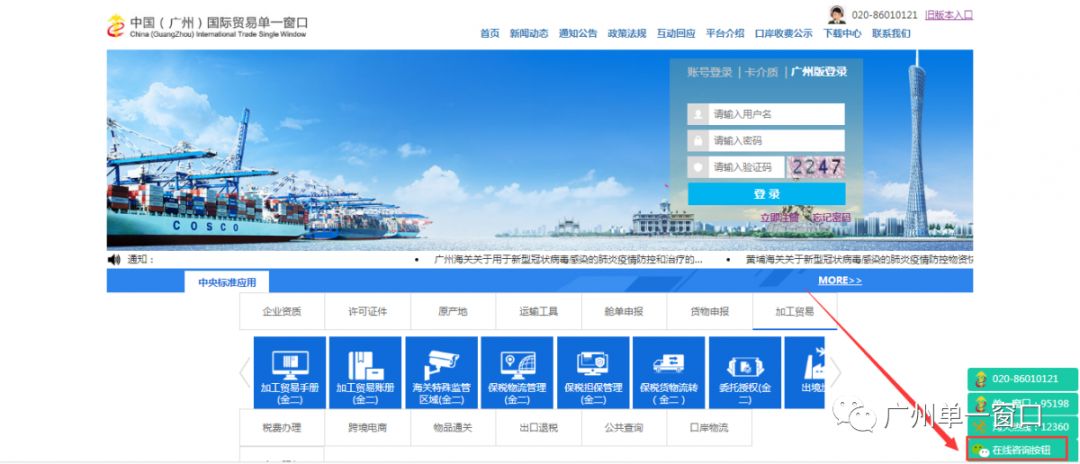
Task: Click the green 020-86010121 hotline badge
Action: [x=1023, y=379]
